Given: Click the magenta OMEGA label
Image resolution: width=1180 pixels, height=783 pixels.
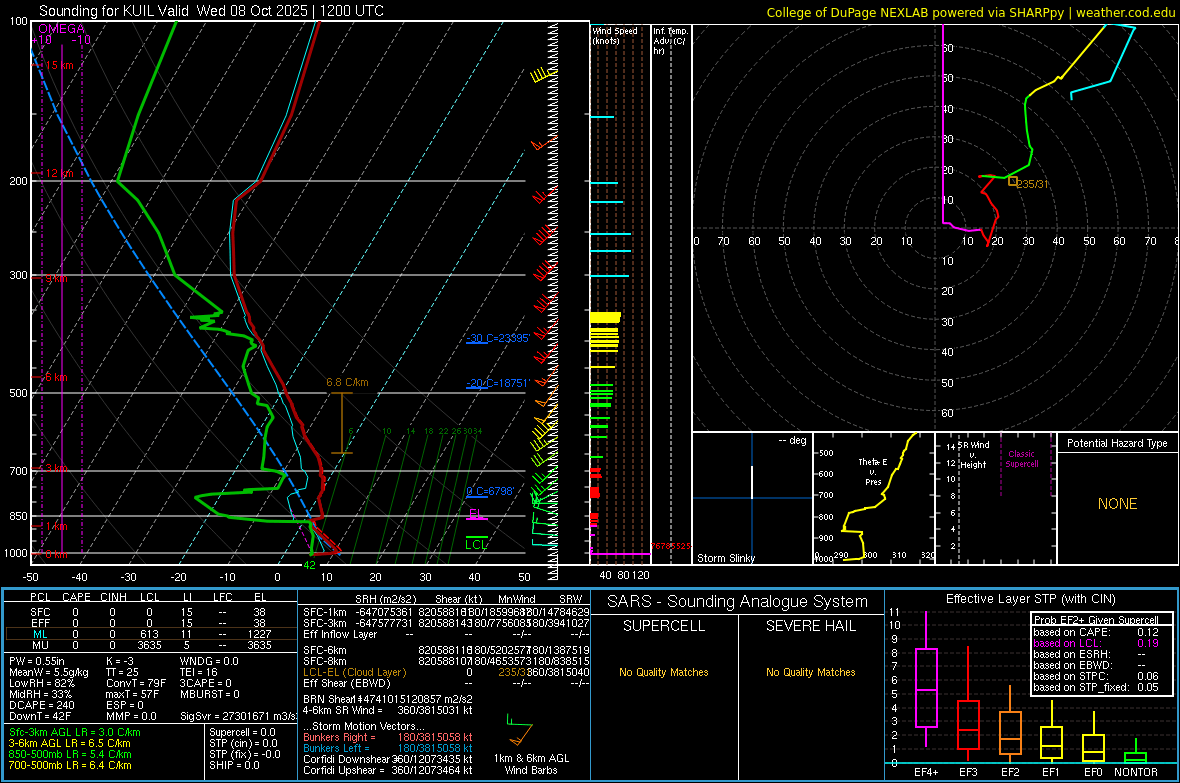Looking at the screenshot, I should pos(61,29).
